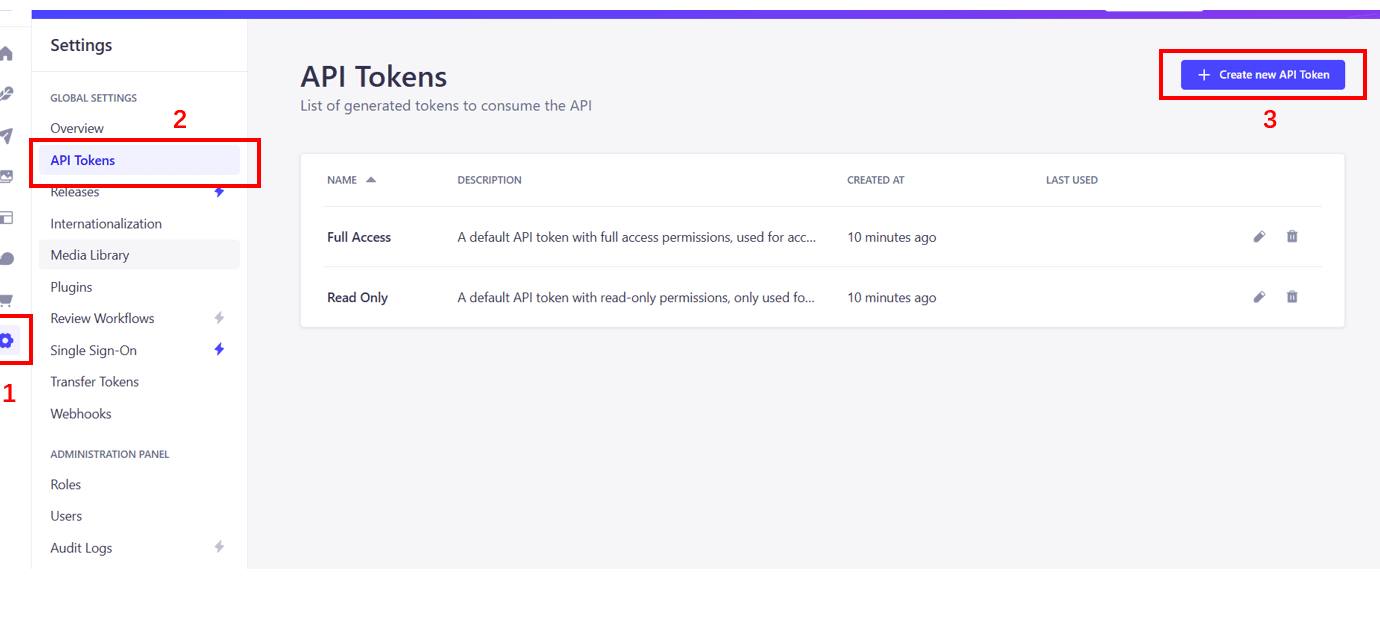Edit the Read Only token via pencil icon

pyautogui.click(x=1259, y=296)
